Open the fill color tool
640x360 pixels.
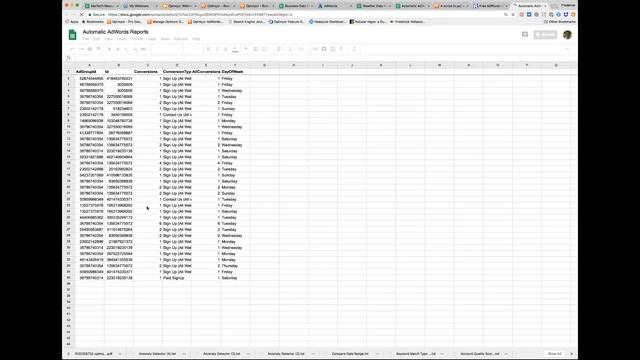[246, 49]
